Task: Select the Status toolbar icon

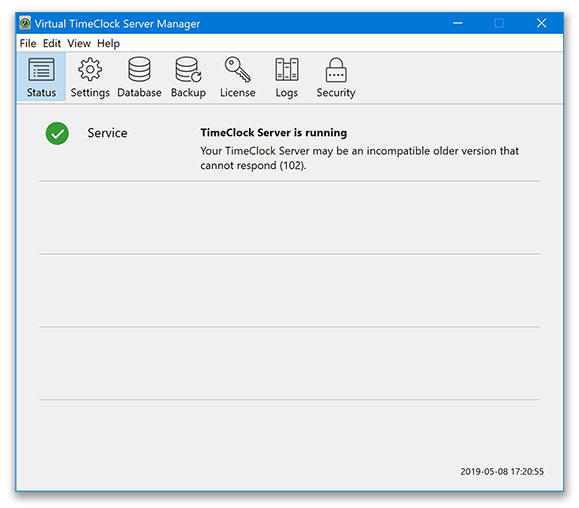Action: [41, 77]
